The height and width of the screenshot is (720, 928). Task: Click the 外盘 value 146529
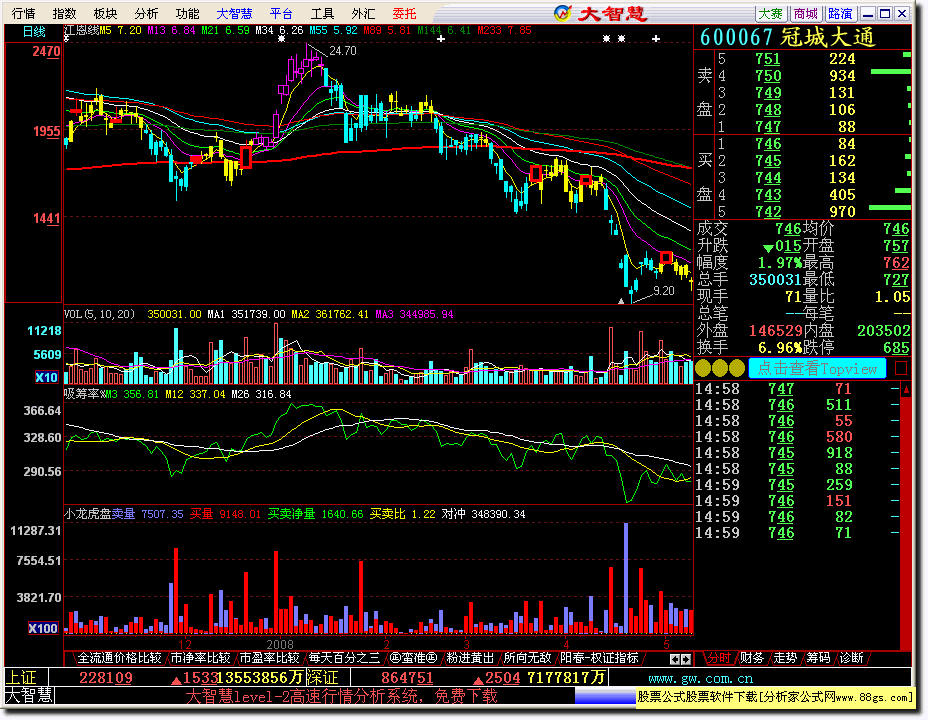point(775,330)
